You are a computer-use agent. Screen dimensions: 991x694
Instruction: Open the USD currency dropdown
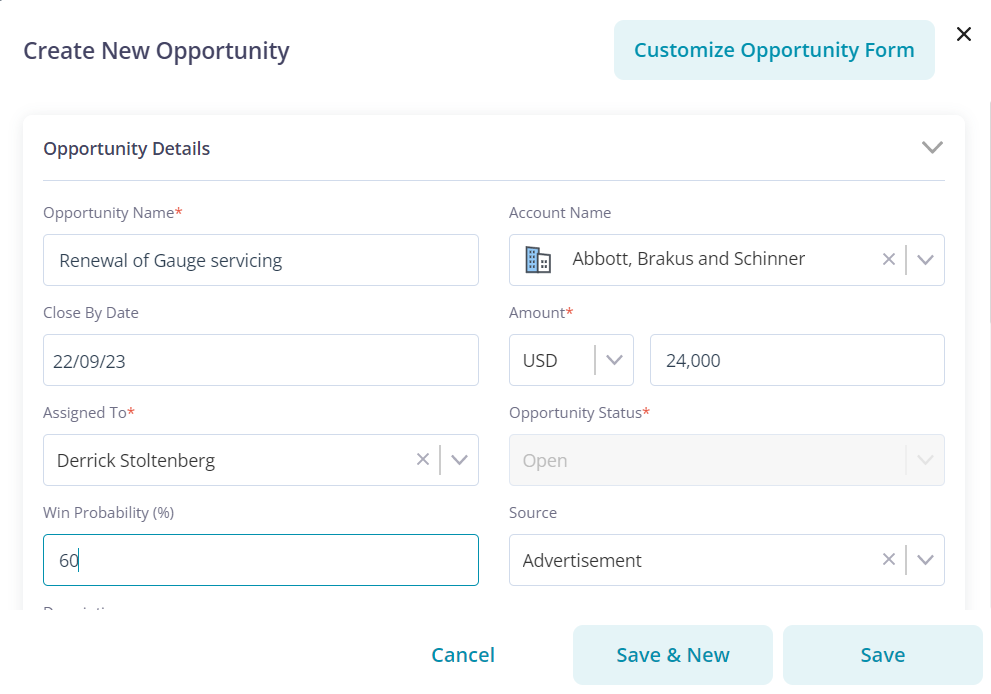click(x=614, y=360)
